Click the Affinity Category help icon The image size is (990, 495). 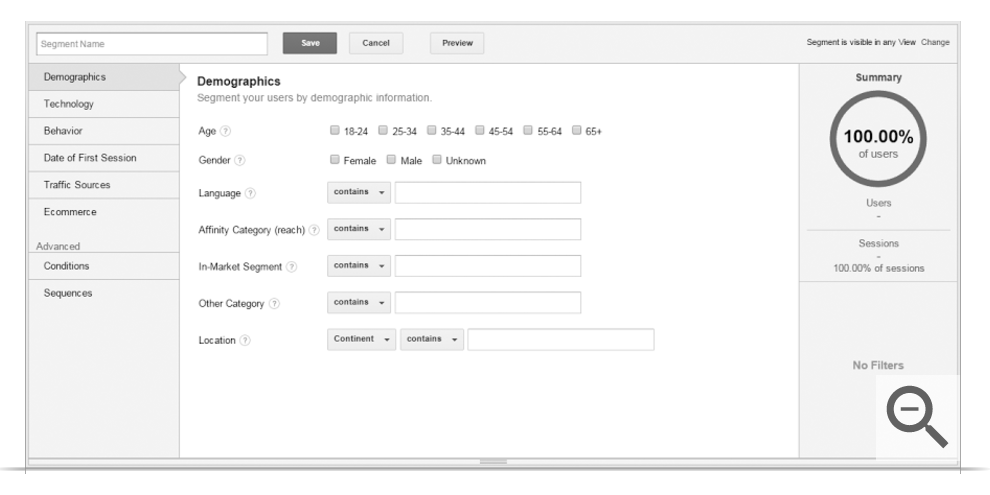click(x=314, y=230)
